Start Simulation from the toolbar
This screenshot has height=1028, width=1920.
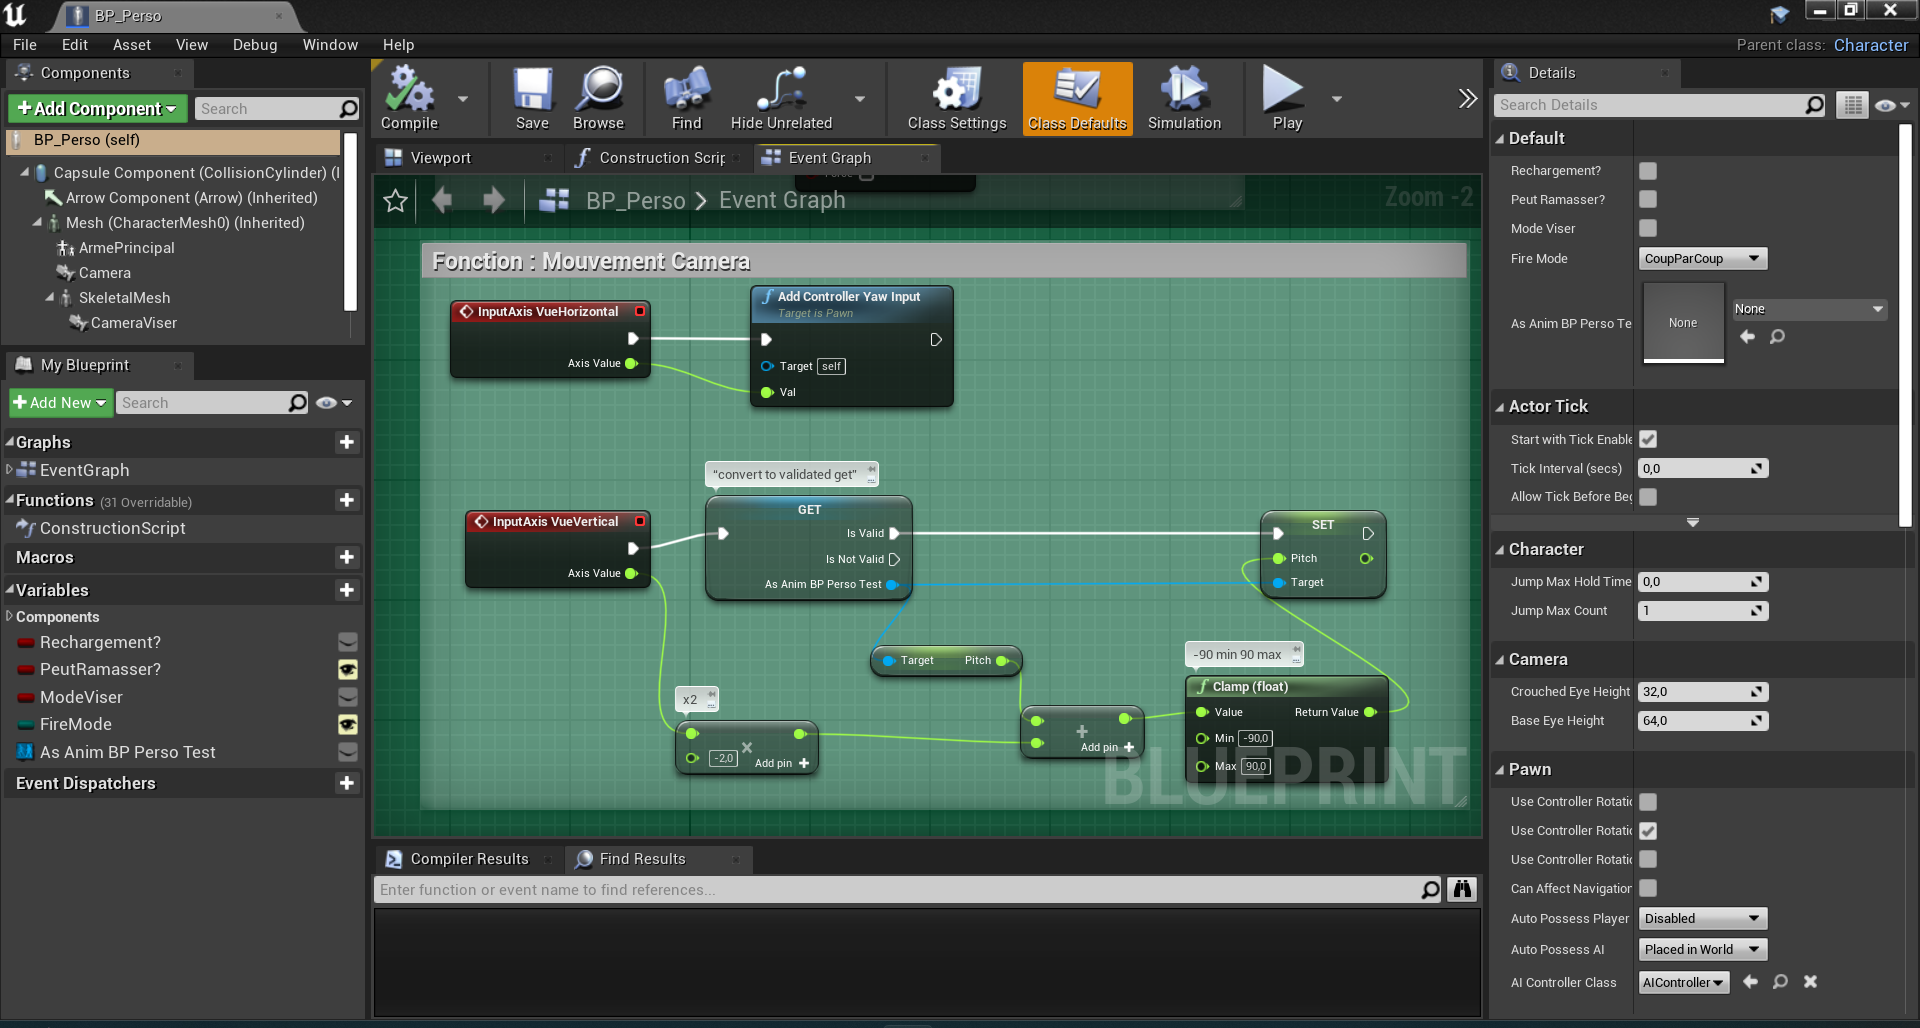tap(1184, 98)
